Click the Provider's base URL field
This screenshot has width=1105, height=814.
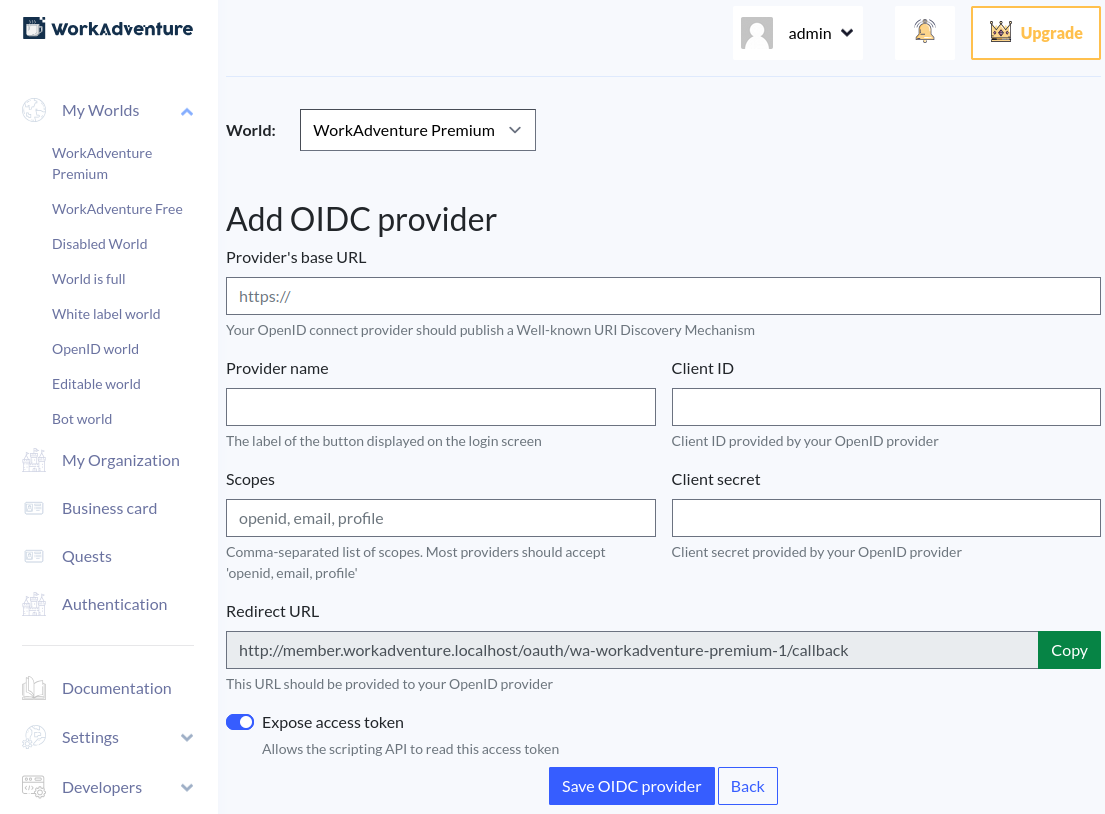pyautogui.click(x=663, y=295)
